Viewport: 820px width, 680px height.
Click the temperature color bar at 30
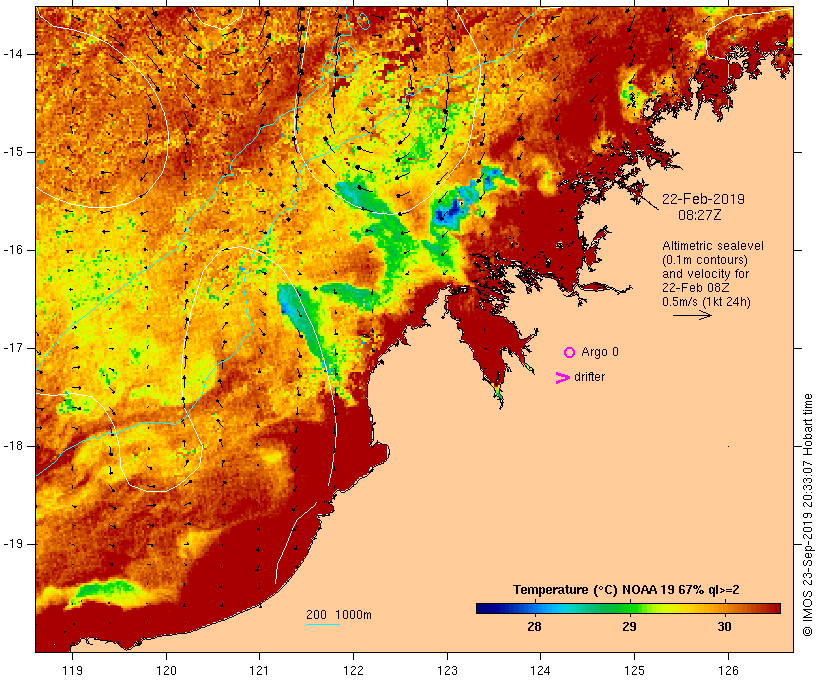[724, 608]
